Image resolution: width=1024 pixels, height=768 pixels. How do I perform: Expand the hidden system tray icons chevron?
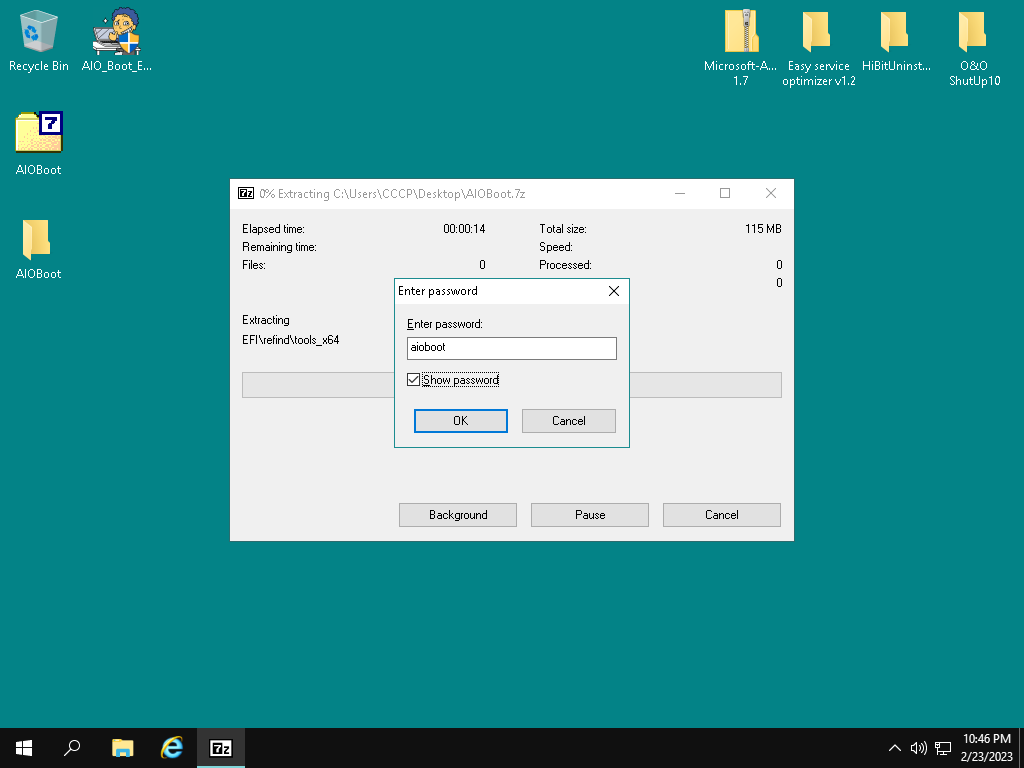pos(895,748)
